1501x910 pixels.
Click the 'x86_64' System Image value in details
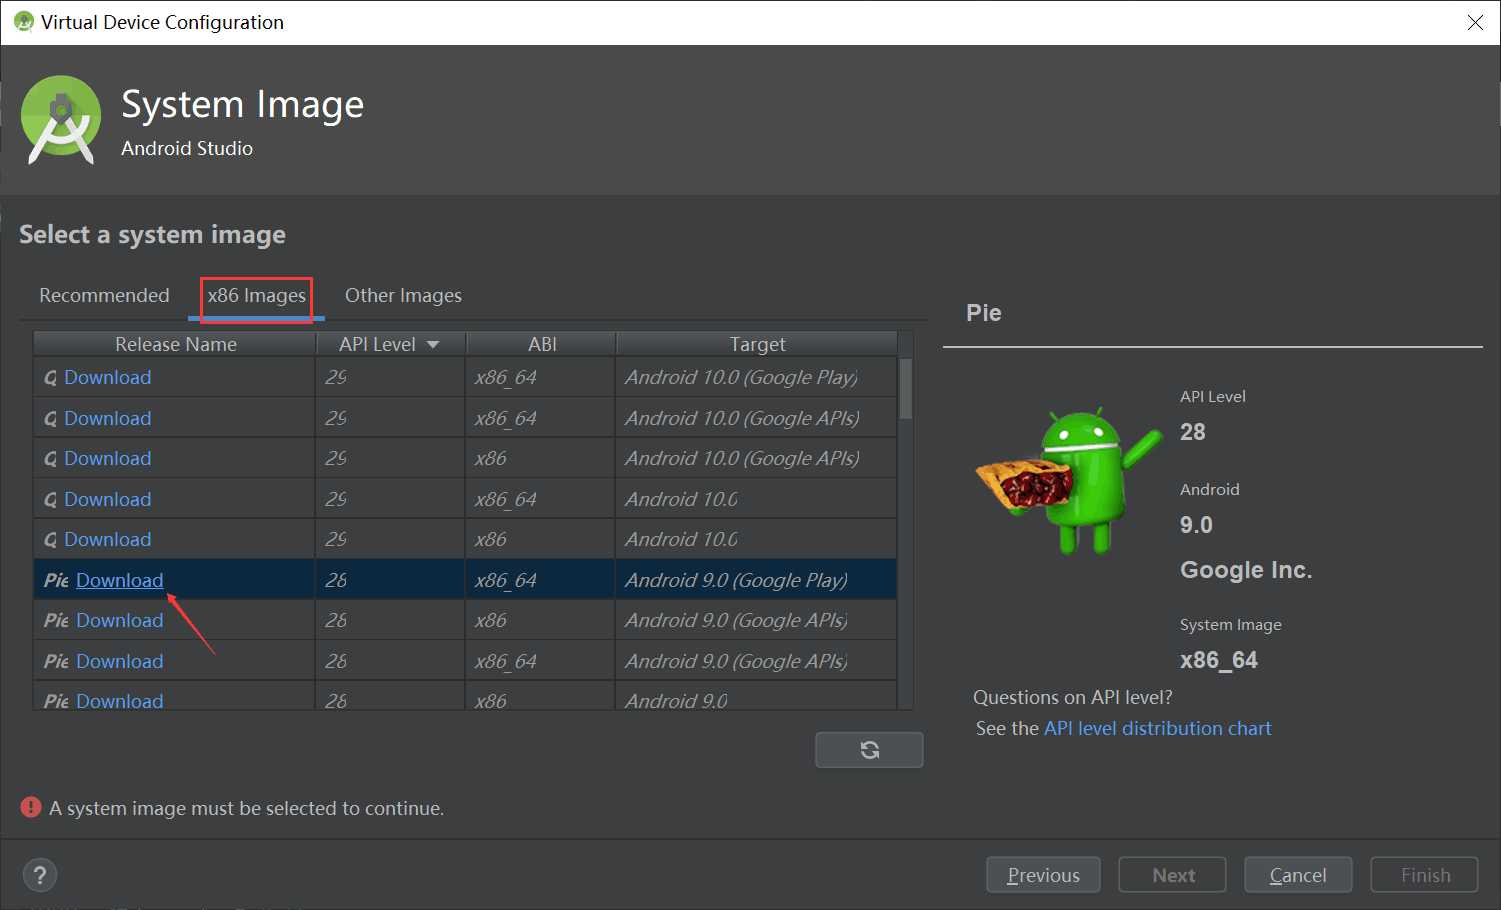click(x=1219, y=660)
